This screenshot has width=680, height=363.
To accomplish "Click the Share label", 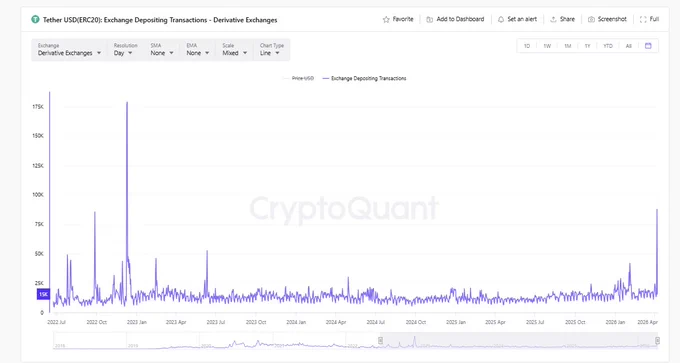I will tap(567, 20).
